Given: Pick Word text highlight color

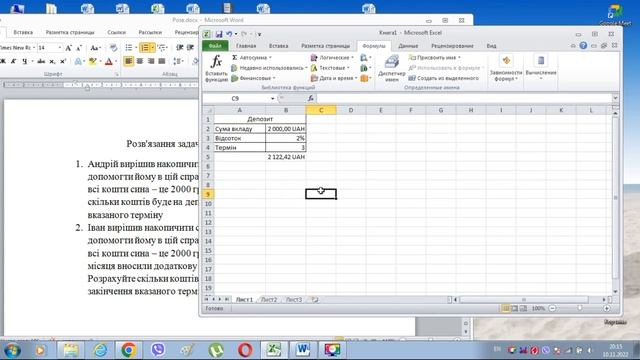Looking at the screenshot, I should (93, 61).
